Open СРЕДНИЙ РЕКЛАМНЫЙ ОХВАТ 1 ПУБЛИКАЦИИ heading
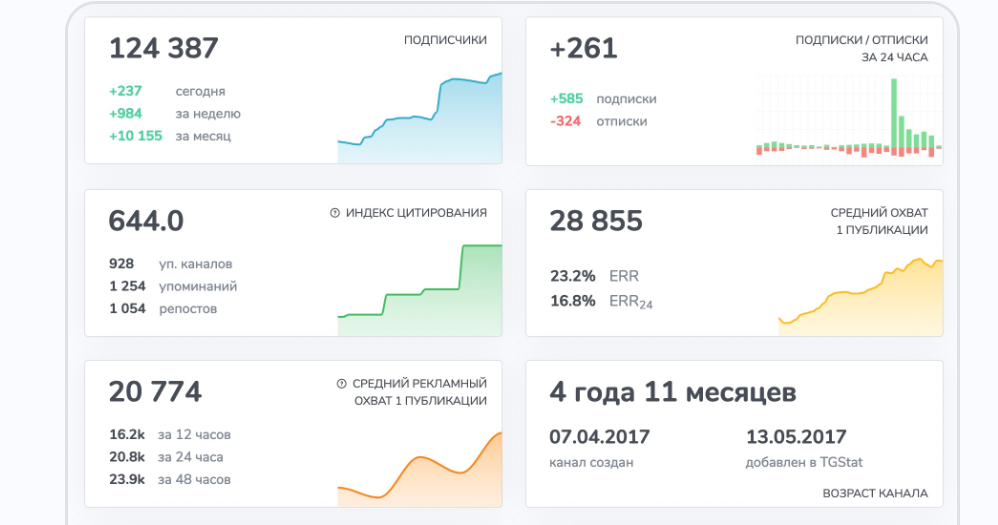Image resolution: width=998 pixels, height=525 pixels. pos(419,392)
